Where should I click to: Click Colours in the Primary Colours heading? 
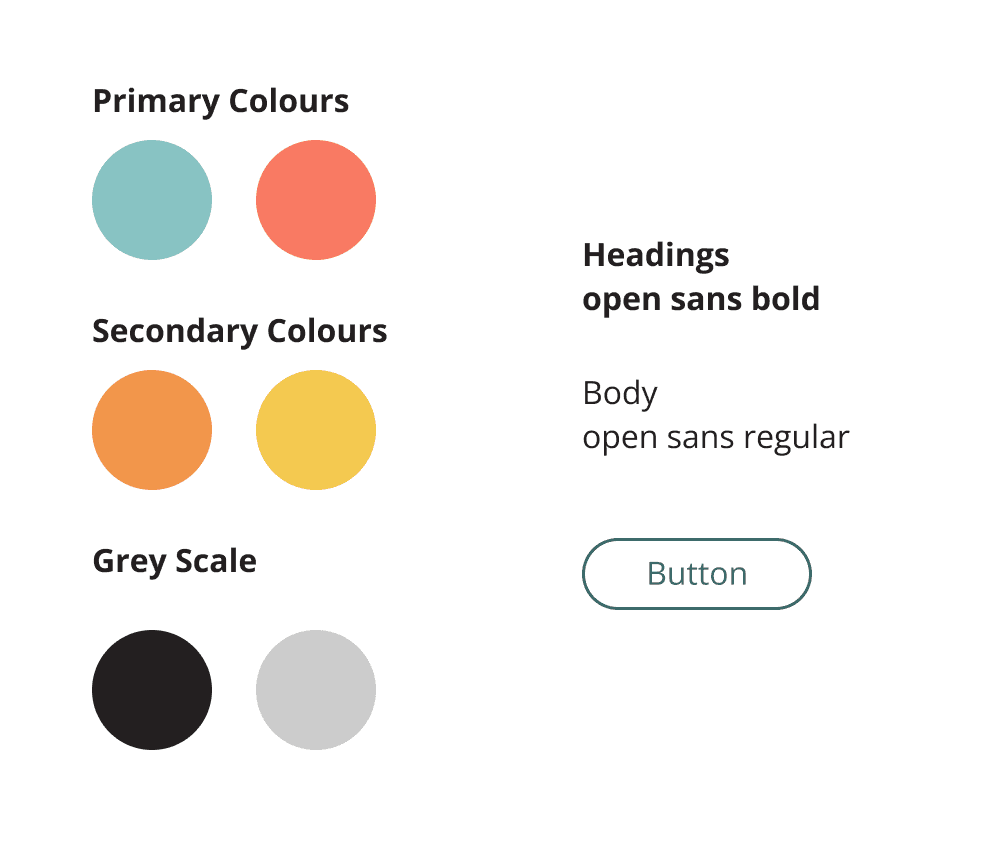point(289,101)
